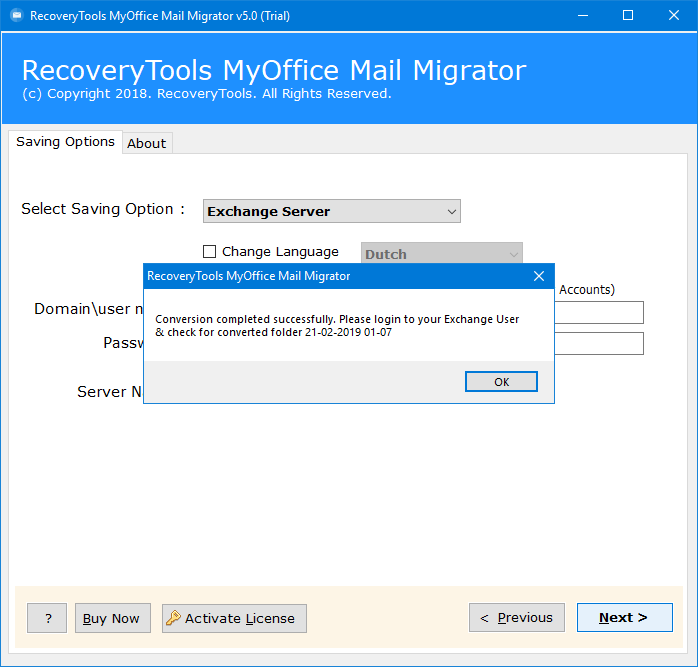
Task: Switch to the About tab
Action: (146, 143)
